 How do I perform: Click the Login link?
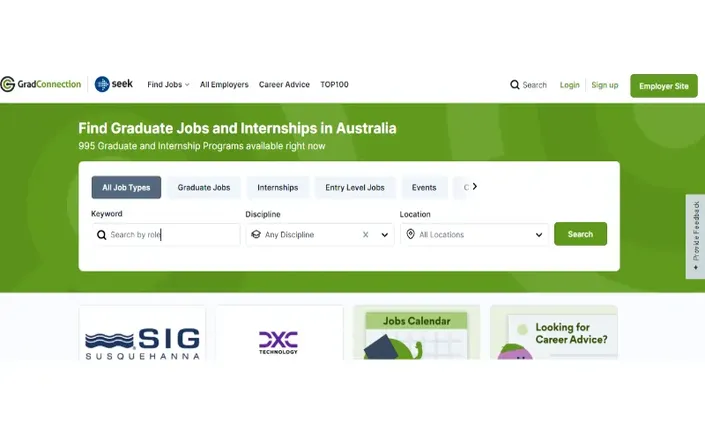pos(569,85)
